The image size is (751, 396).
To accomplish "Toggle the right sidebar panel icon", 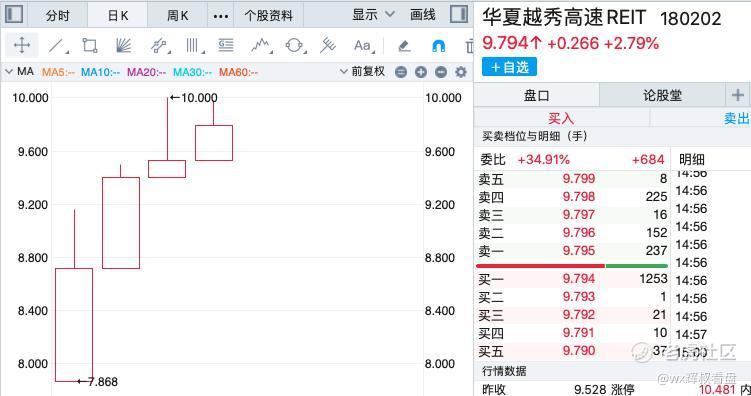I will coord(459,14).
